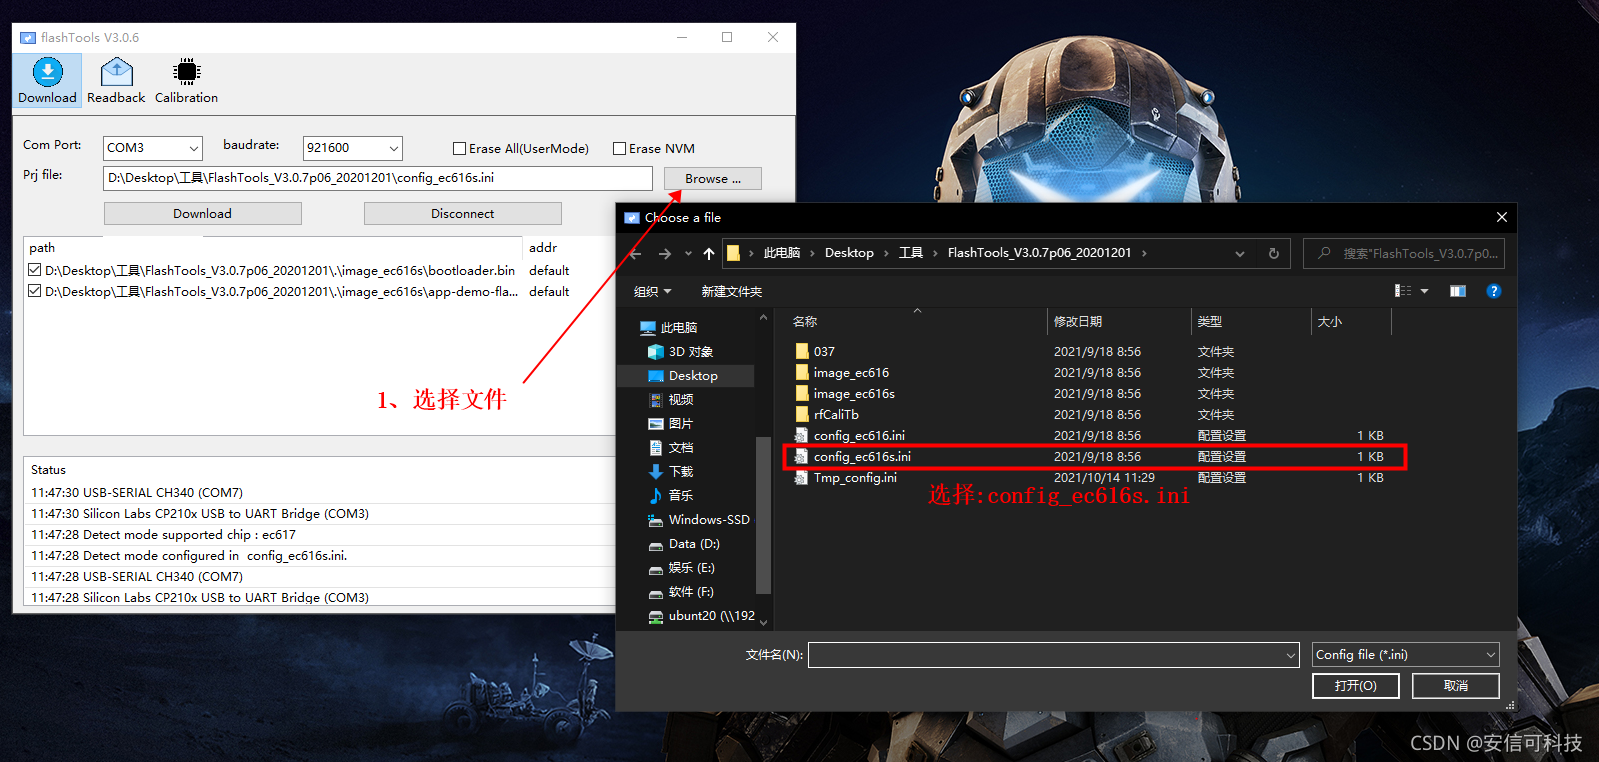This screenshot has height=762, width=1599.
Task: Toggle the Erase All(UserMode) checkbox
Action: coord(459,149)
